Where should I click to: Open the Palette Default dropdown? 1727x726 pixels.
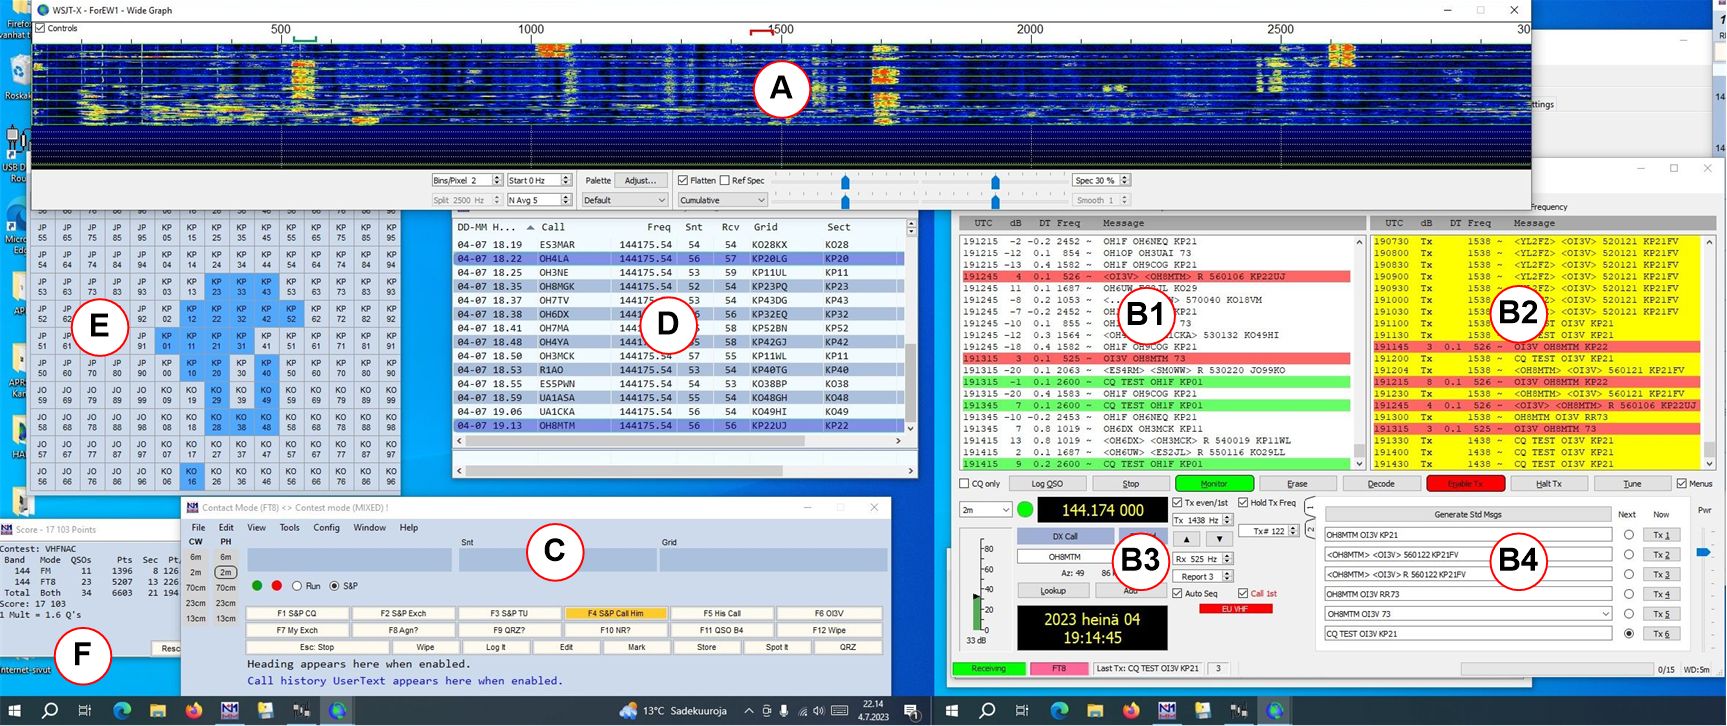pyautogui.click(x=625, y=200)
